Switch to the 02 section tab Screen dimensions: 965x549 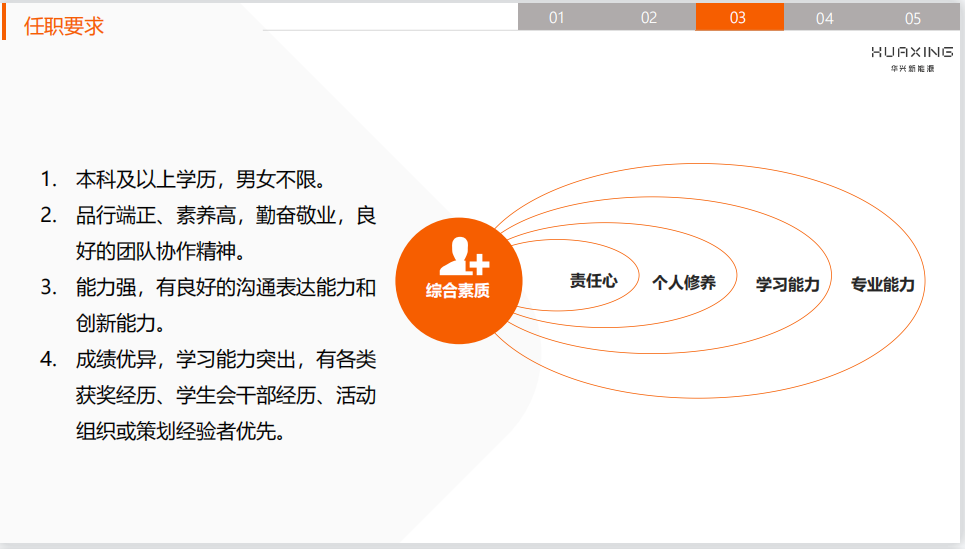[x=649, y=18]
